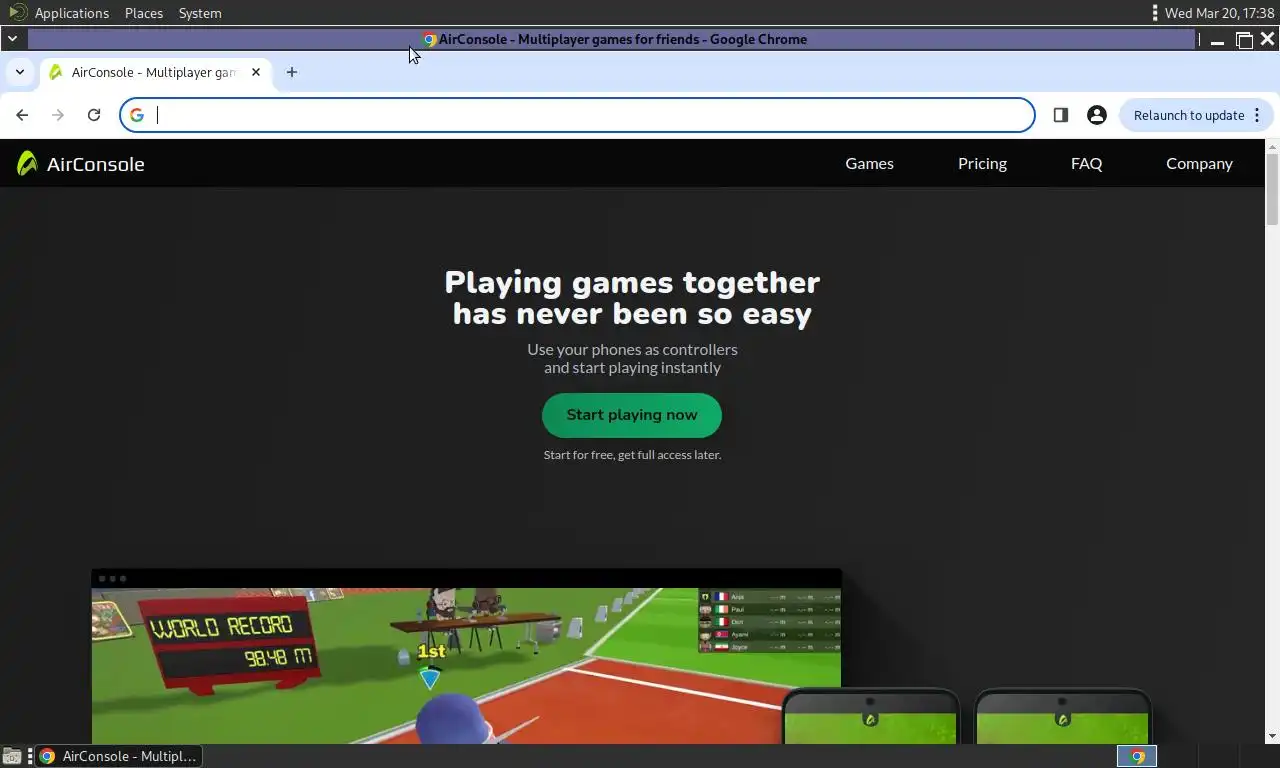The height and width of the screenshot is (768, 1280).
Task: Click the three-dot icon in the top system panel
Action: (x=1155, y=13)
